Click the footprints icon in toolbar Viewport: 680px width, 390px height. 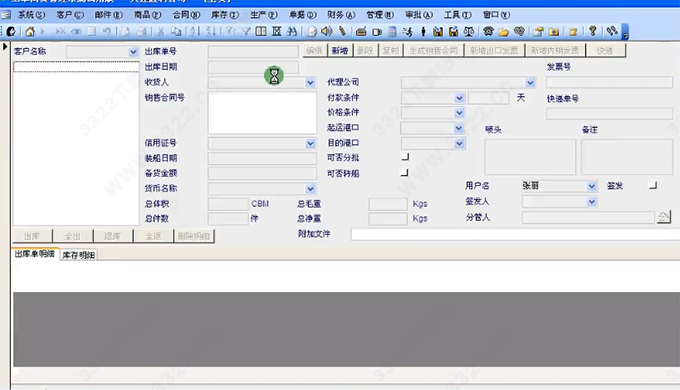point(612,31)
